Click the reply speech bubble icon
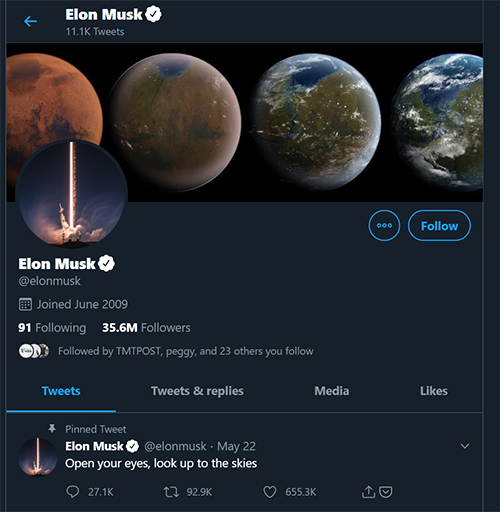This screenshot has height=512, width=500. [x=73, y=492]
